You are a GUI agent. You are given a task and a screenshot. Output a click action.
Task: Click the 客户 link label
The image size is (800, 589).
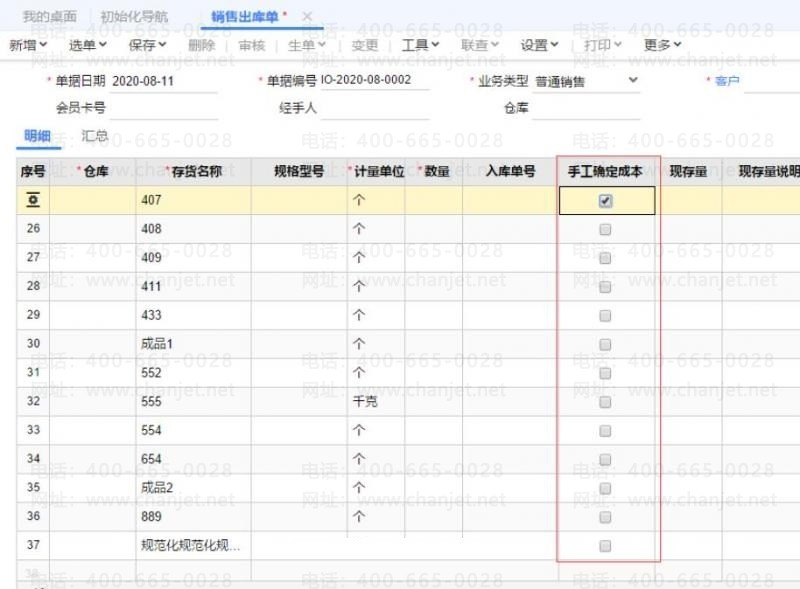727,81
